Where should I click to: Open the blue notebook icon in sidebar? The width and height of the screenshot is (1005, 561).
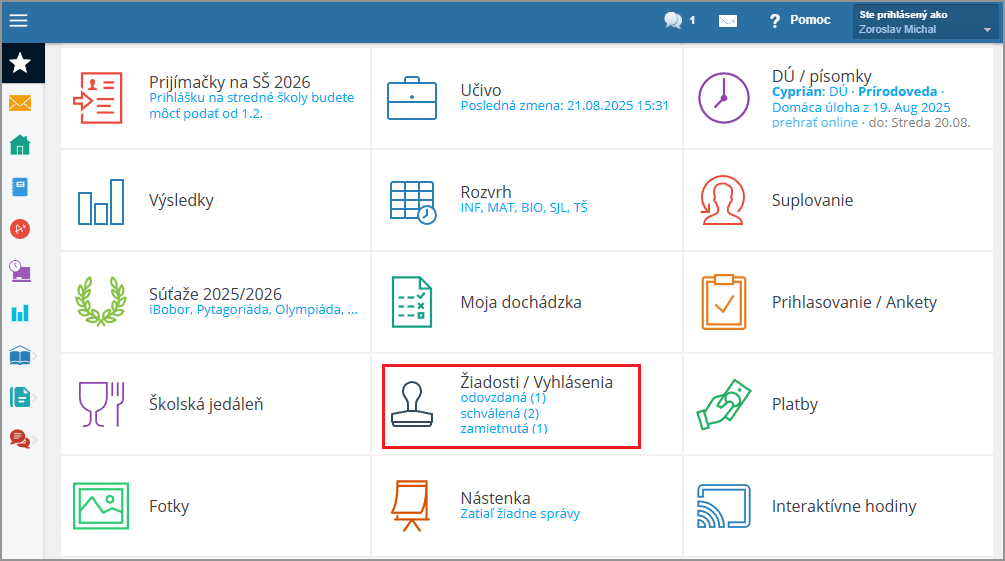20,187
